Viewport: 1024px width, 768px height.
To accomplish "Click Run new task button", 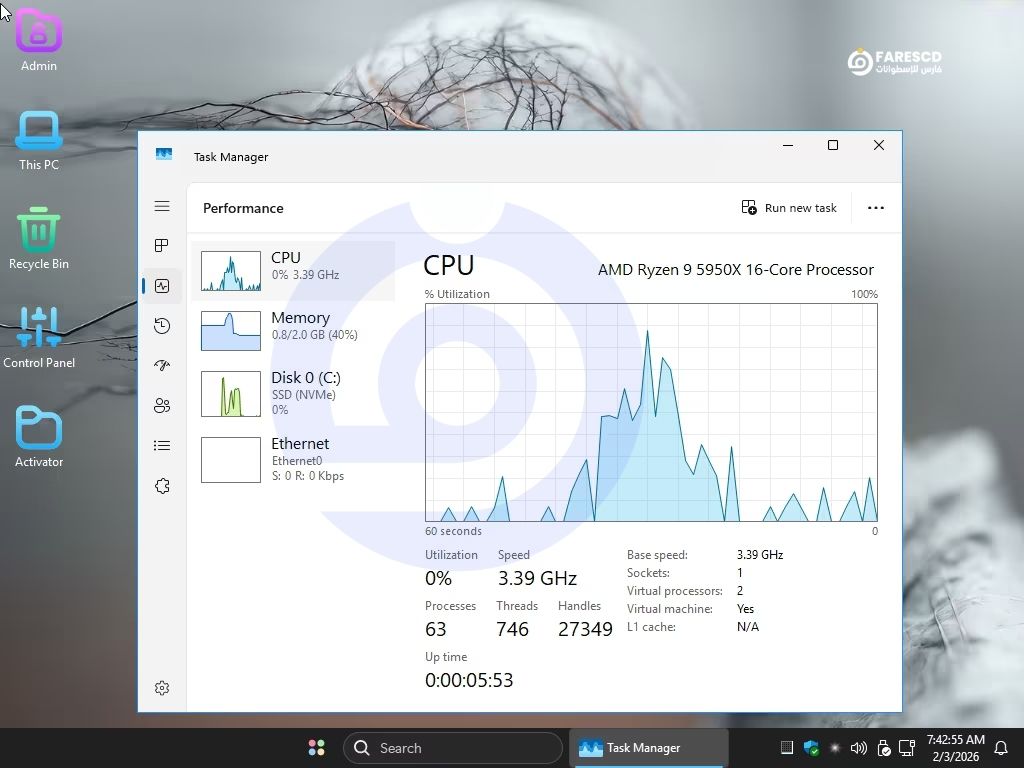I will coord(789,208).
